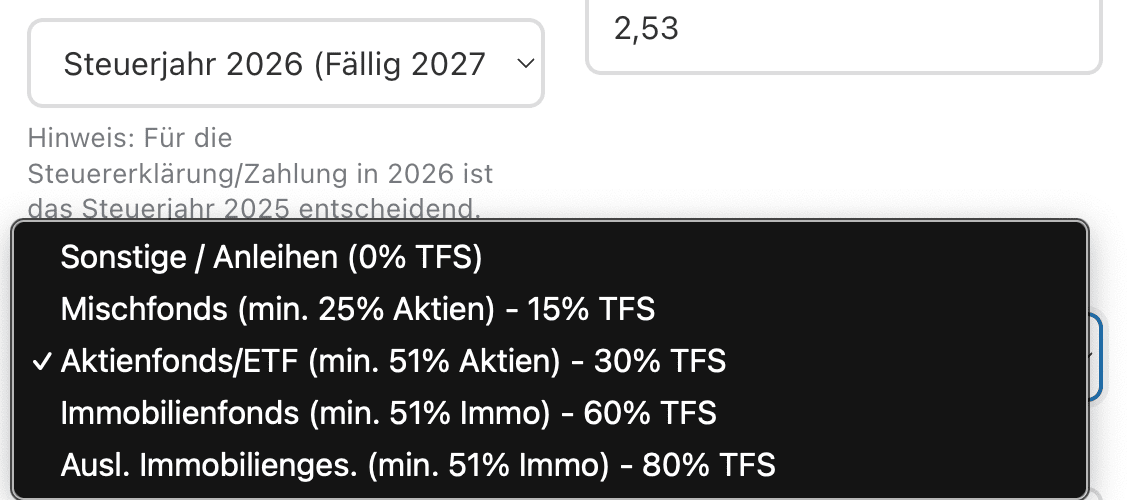1132x500 pixels.
Task: Pick the foreign real estate company option
Action: [417, 465]
